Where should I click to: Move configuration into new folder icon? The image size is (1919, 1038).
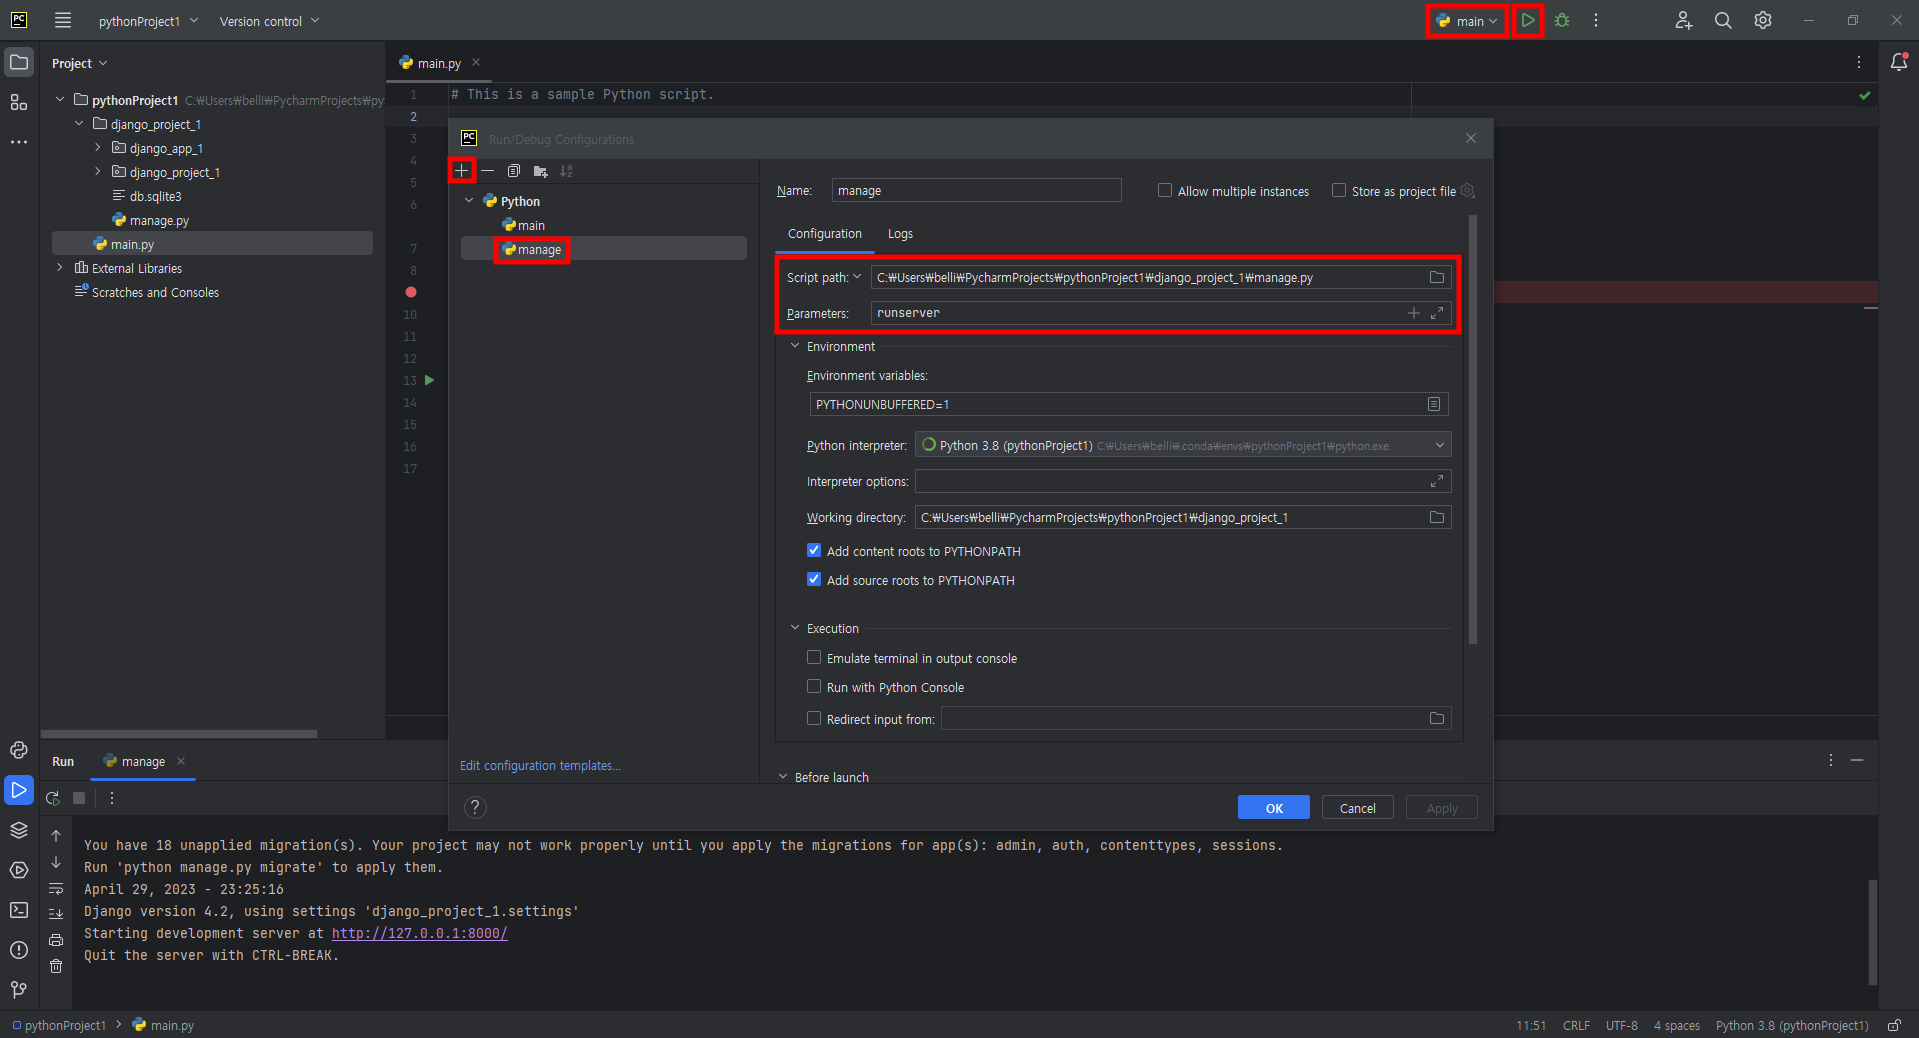541,171
